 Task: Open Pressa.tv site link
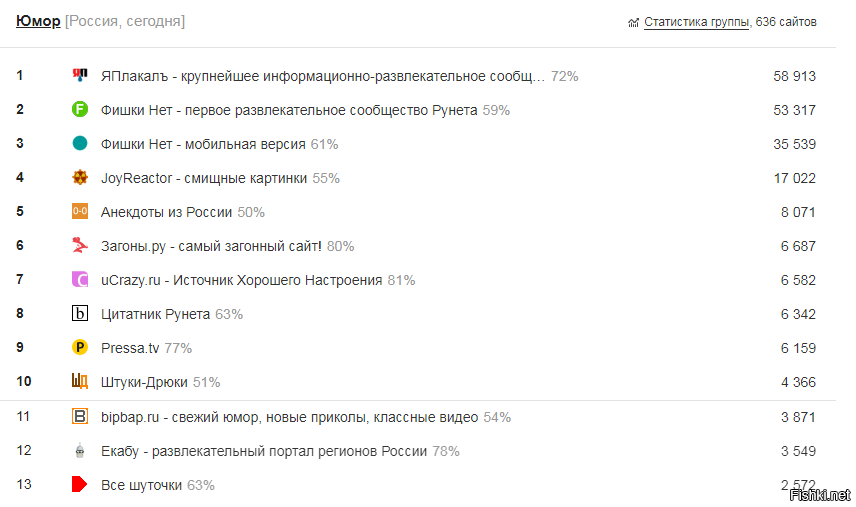coord(130,348)
